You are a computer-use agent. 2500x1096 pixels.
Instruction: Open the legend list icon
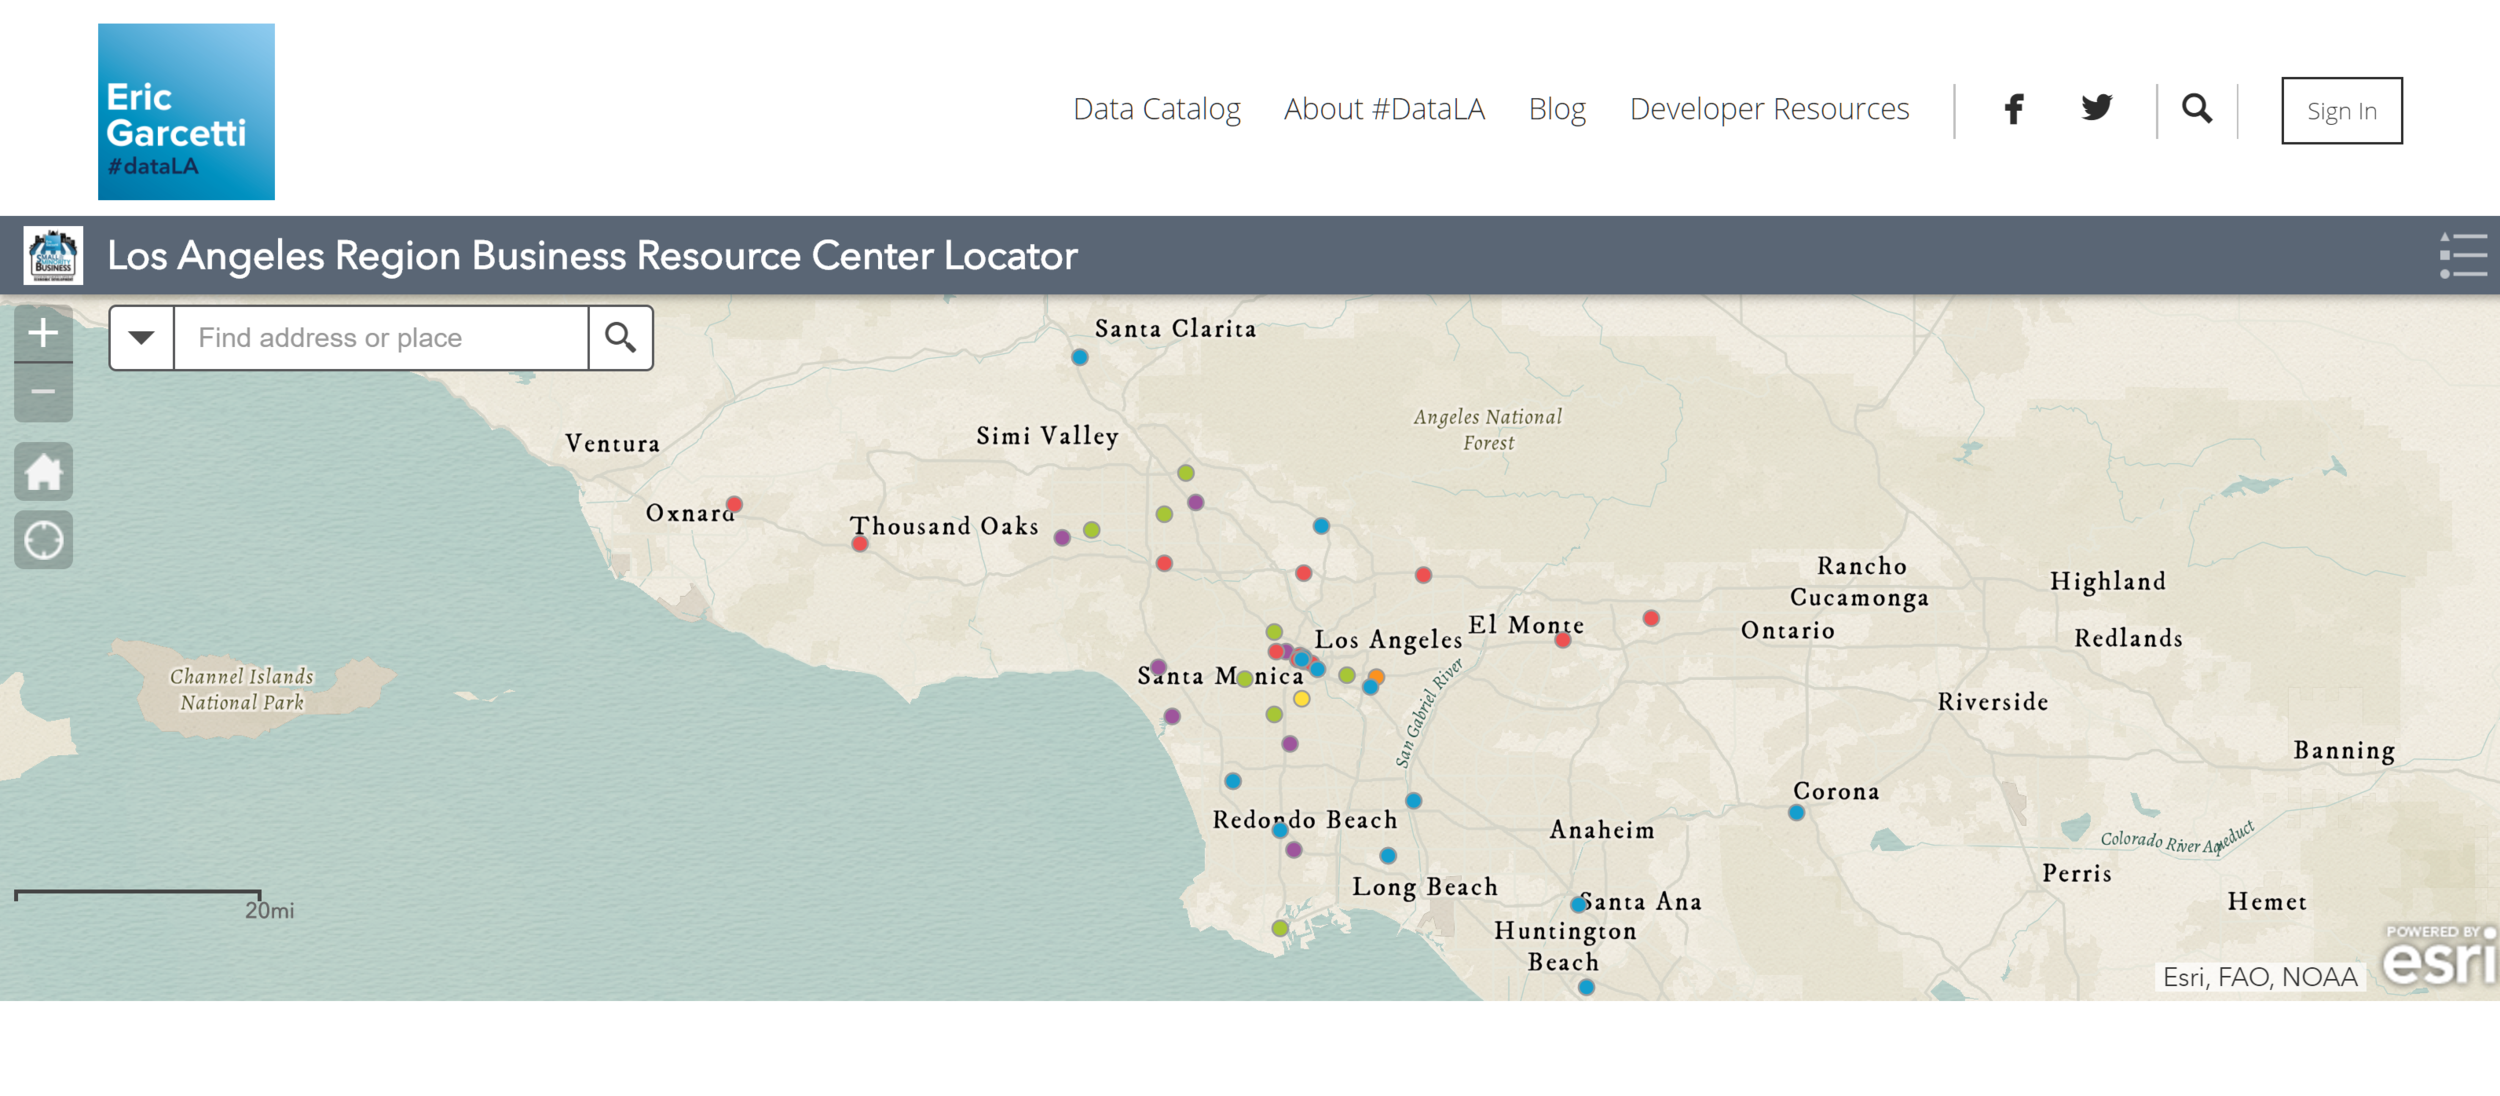[x=2462, y=256]
